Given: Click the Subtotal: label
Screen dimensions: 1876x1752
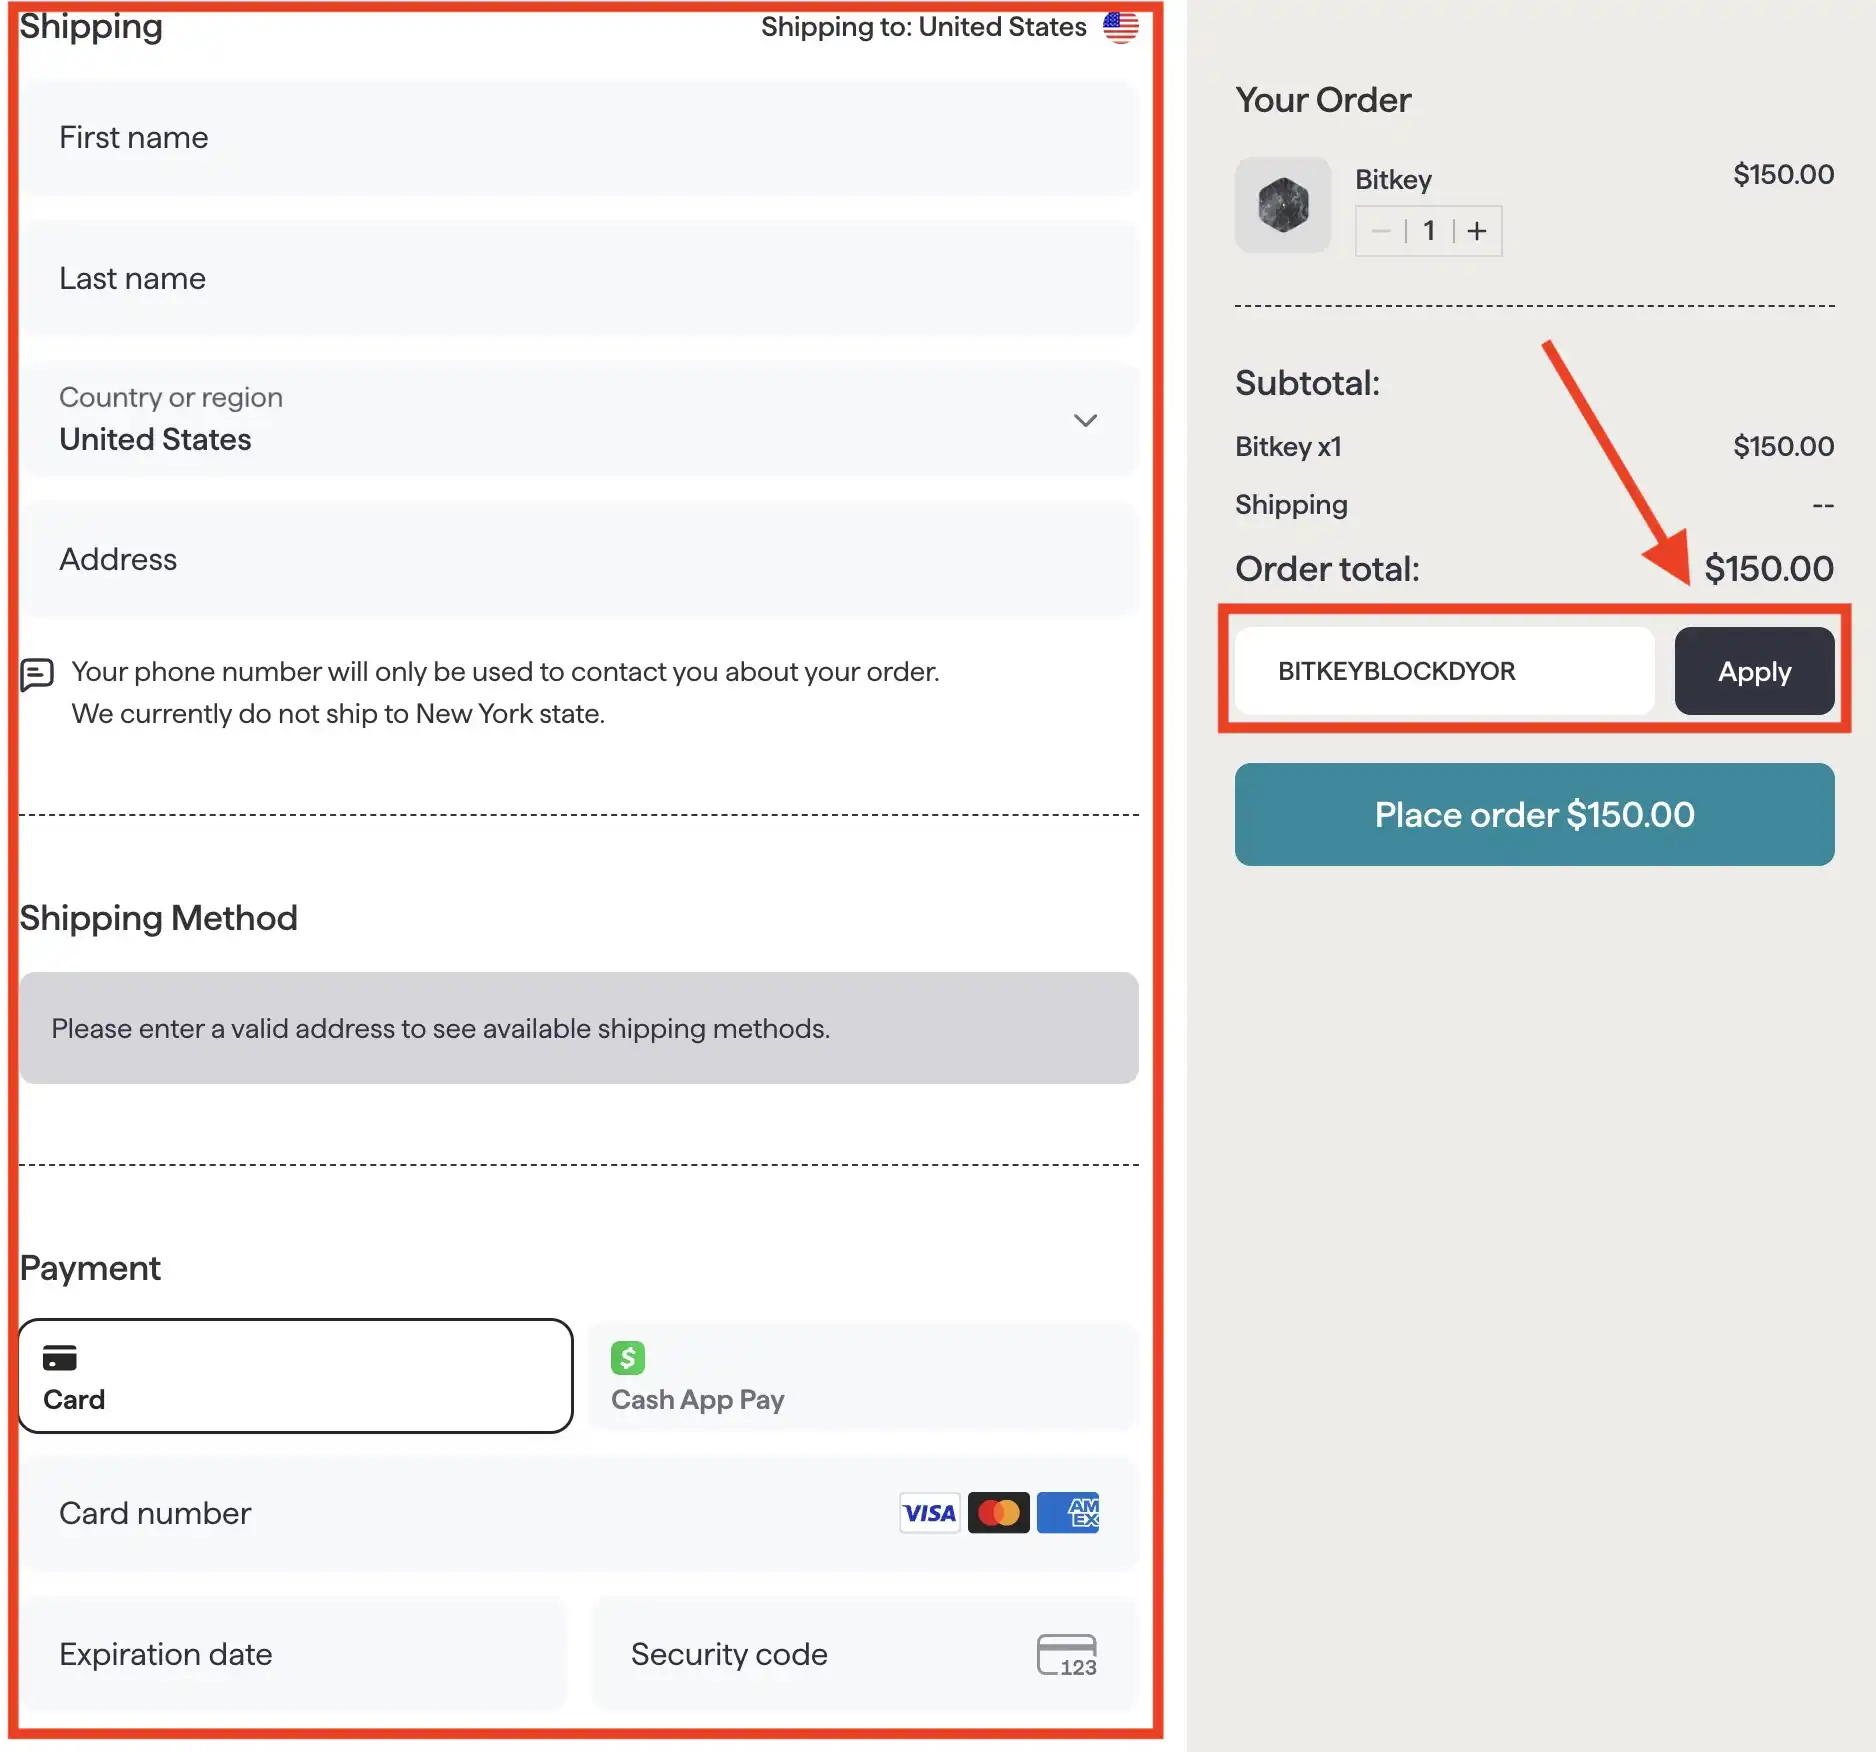Looking at the screenshot, I should [1307, 383].
